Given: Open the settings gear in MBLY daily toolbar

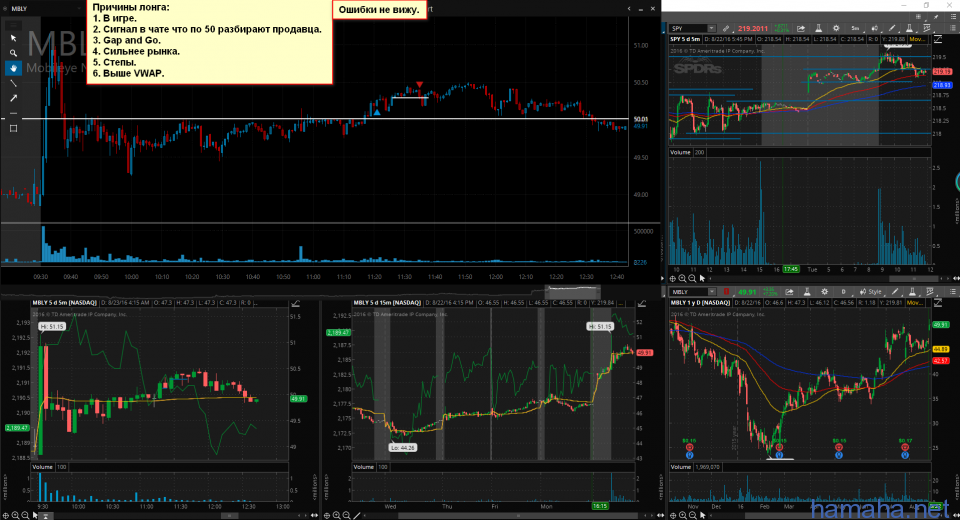Looking at the screenshot, I should tap(824, 292).
